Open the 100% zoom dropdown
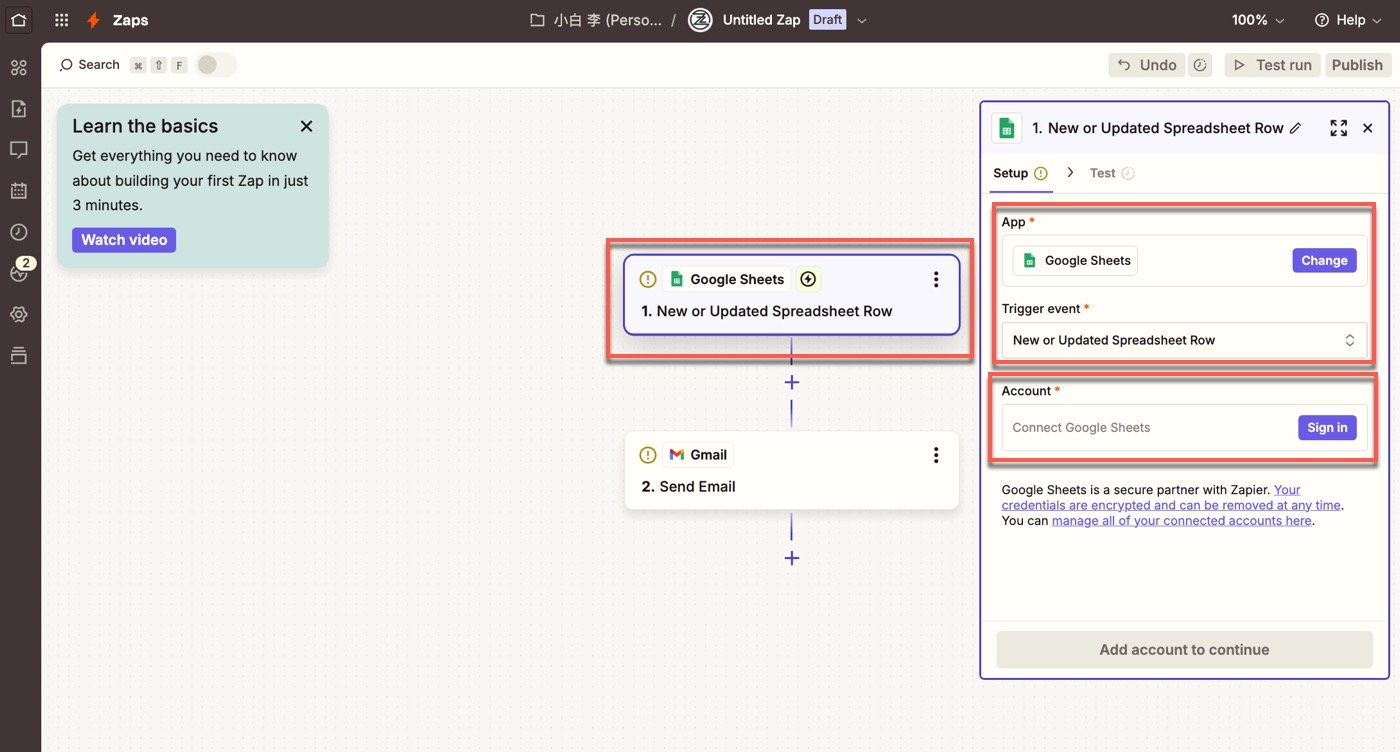 (x=1258, y=20)
